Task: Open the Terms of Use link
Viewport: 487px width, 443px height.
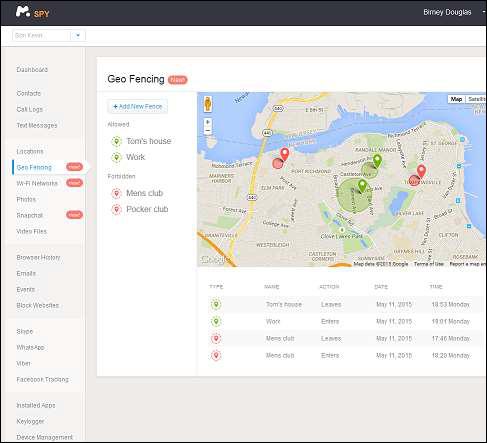Action: tap(429, 264)
